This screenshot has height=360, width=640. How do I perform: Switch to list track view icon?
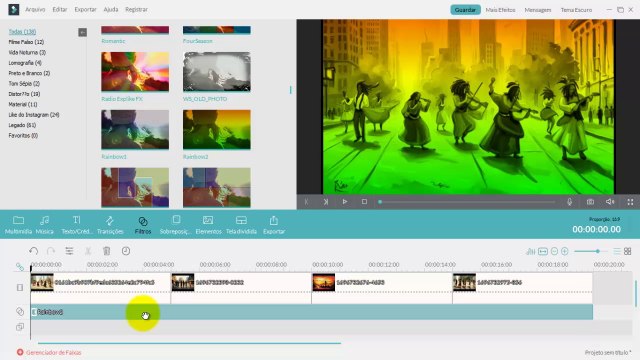[x=617, y=251]
